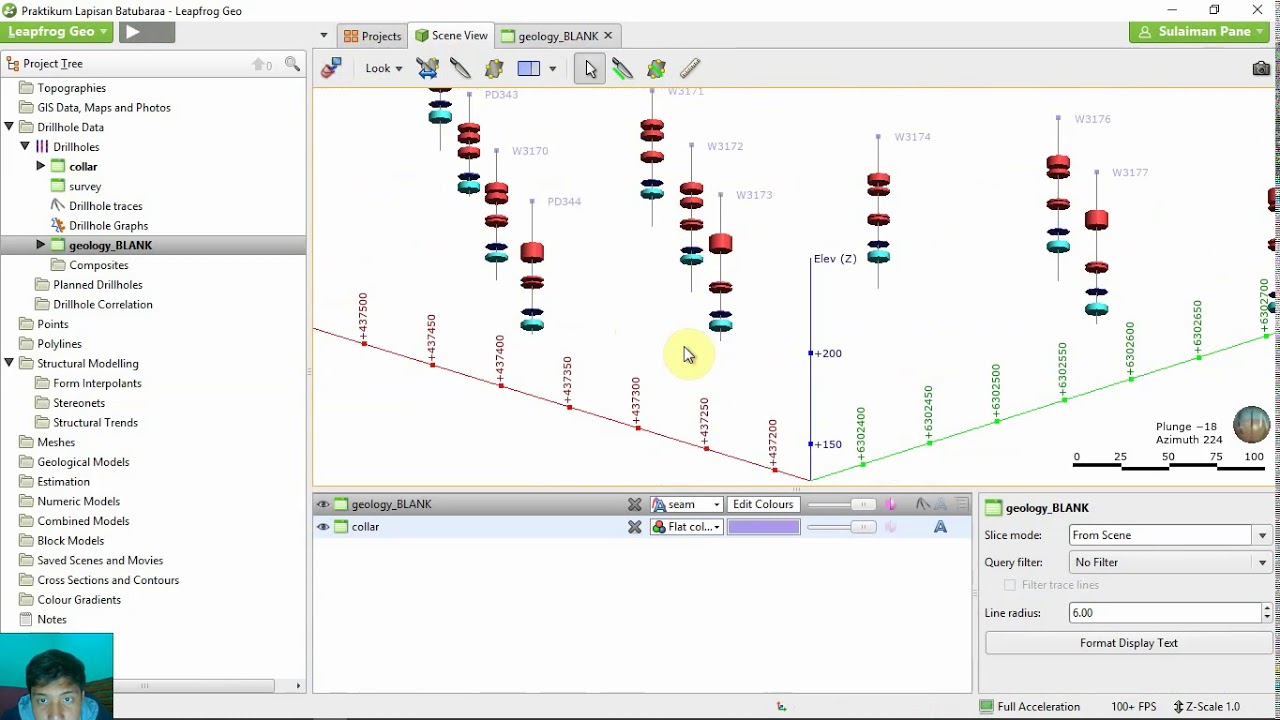Switch to the Scene View tab

pos(451,36)
